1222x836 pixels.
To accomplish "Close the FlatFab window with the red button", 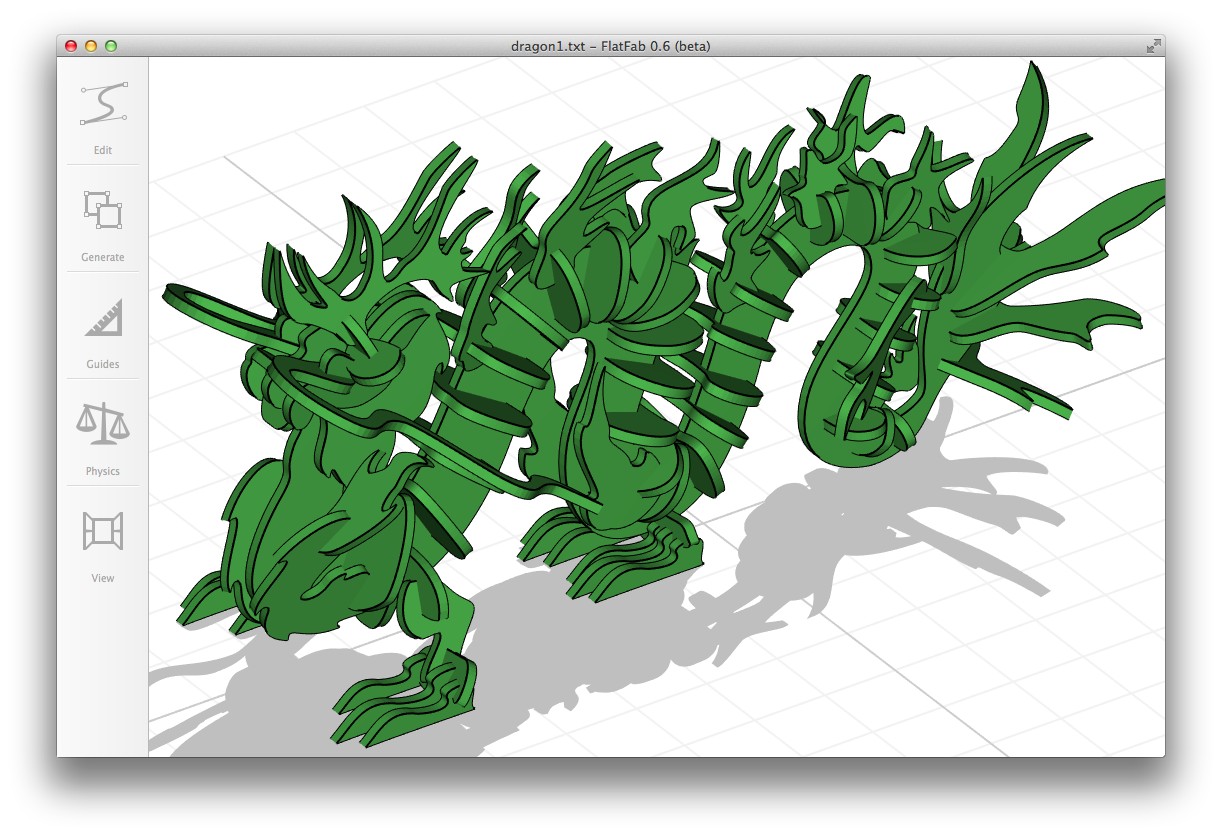I will (x=71, y=46).
